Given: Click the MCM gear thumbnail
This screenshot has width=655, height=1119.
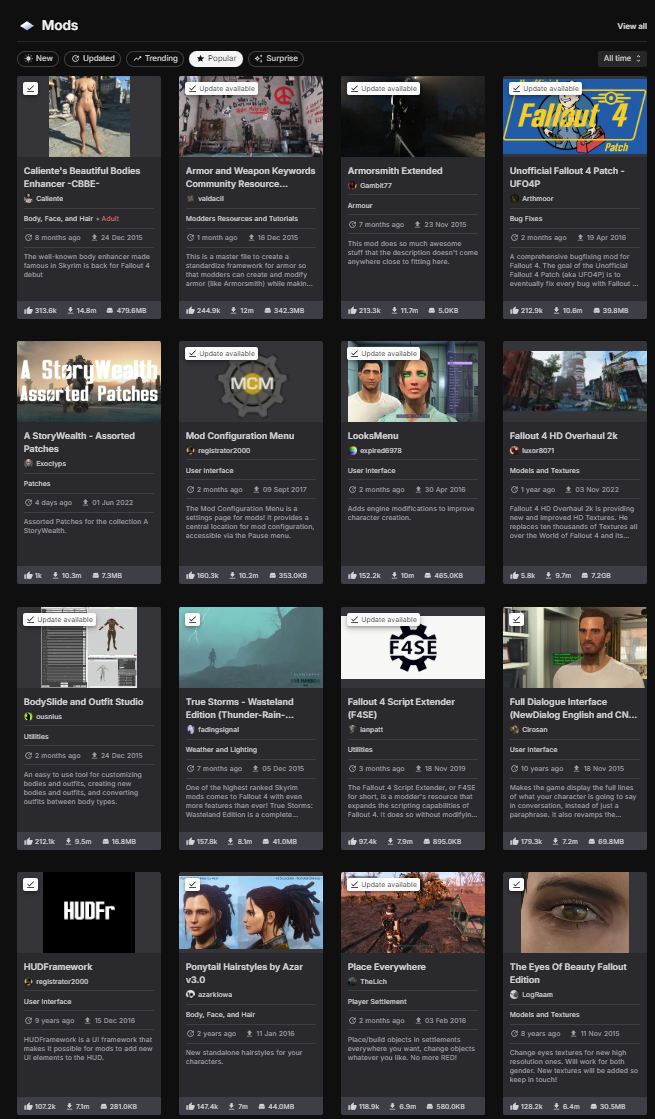Looking at the screenshot, I should tap(251, 381).
